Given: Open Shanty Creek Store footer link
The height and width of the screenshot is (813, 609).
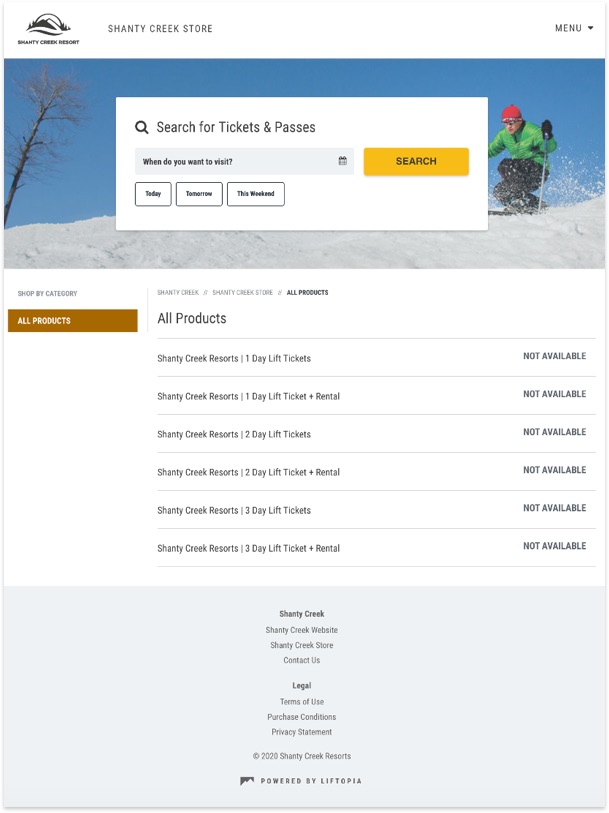Looking at the screenshot, I should [x=302, y=645].
